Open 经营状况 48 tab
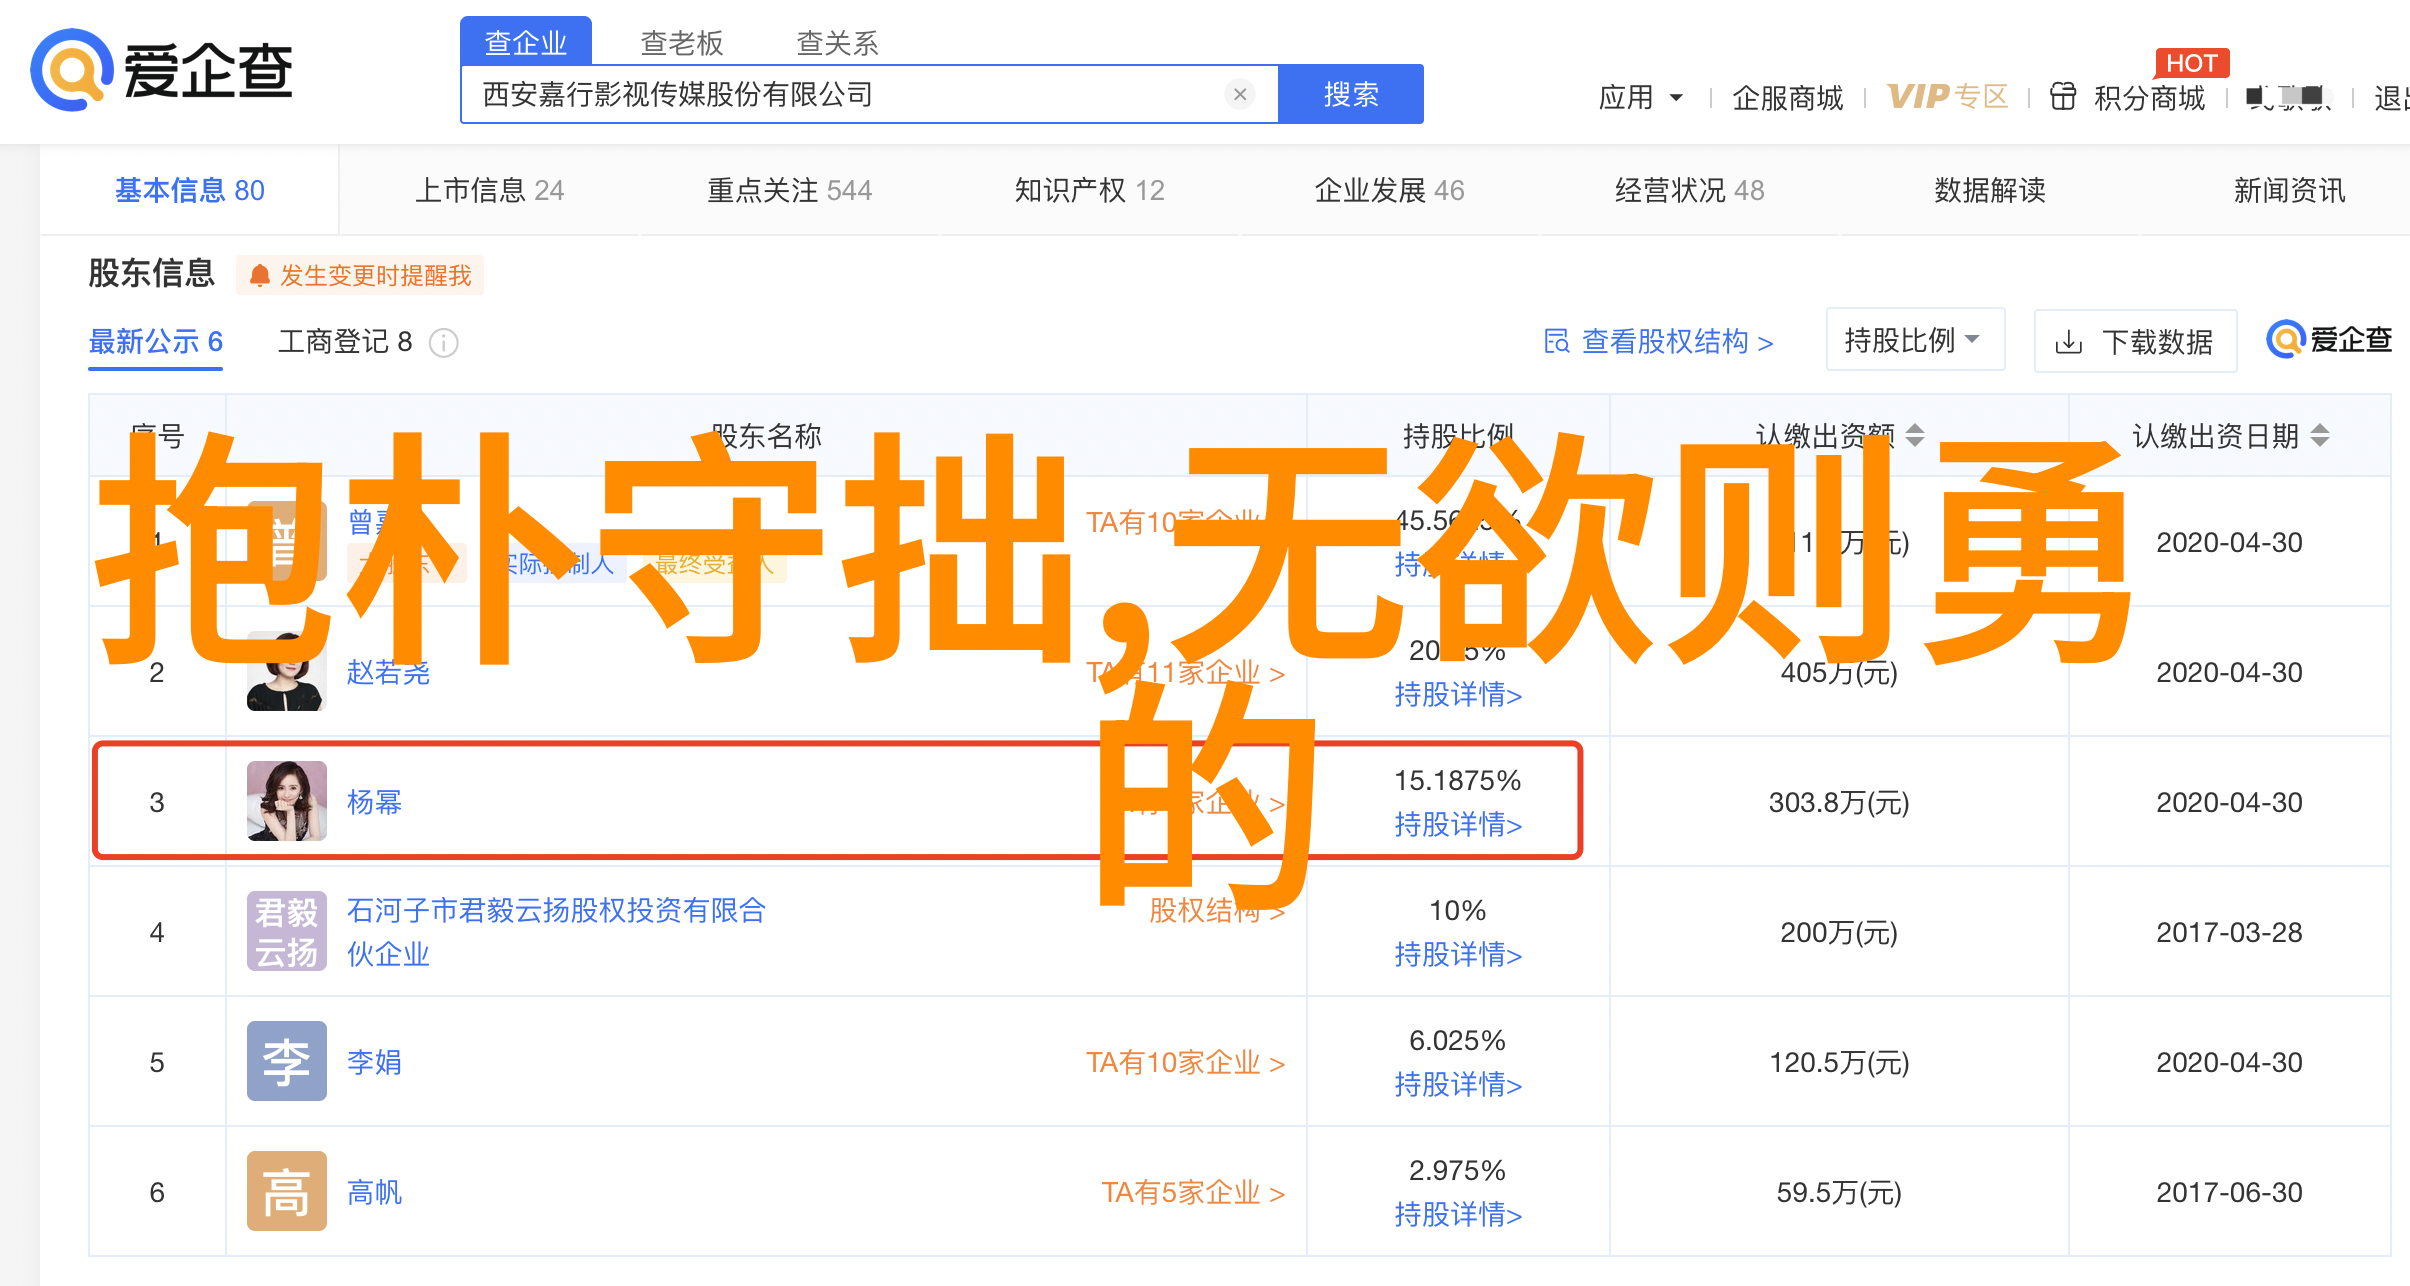2410x1286 pixels. click(x=1690, y=190)
